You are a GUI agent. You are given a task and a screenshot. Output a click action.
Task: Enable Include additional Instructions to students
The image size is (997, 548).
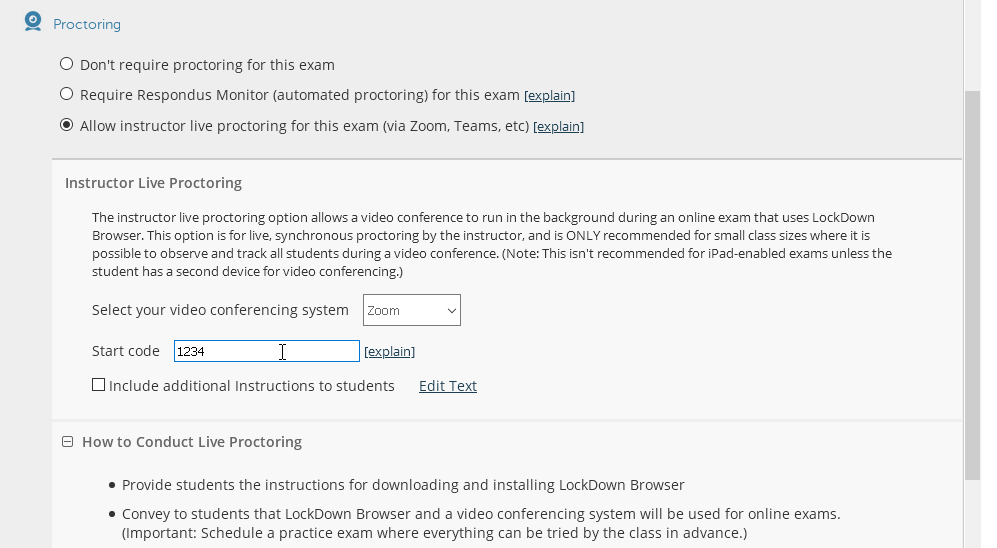tap(98, 385)
